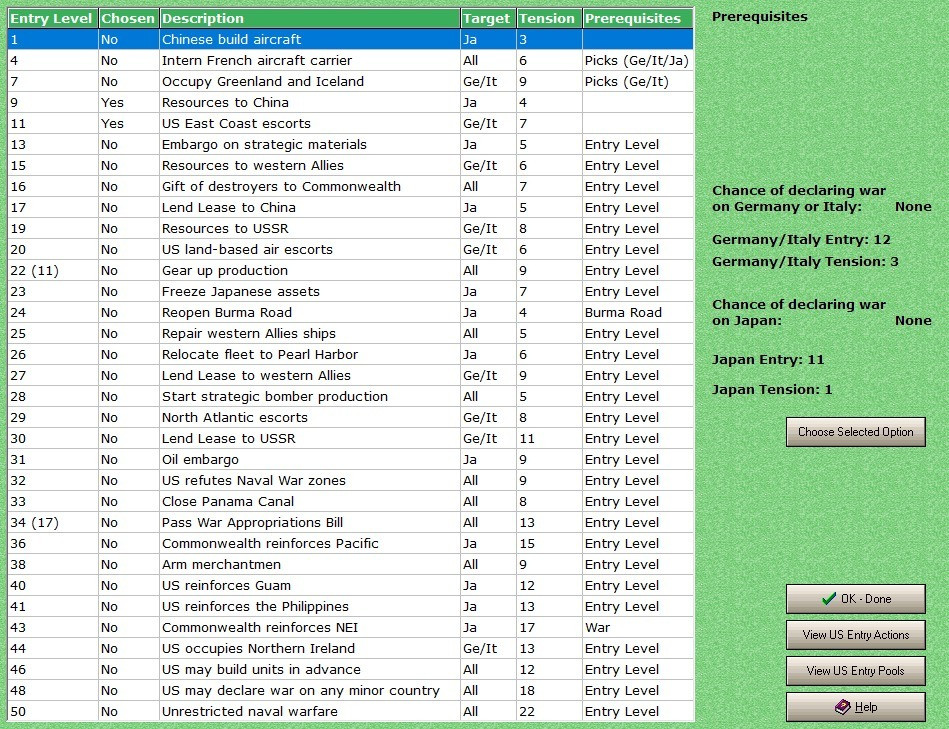Image resolution: width=949 pixels, height=729 pixels.
Task: Select 'Pass War Appropriations Bill' row
Action: (x=350, y=522)
